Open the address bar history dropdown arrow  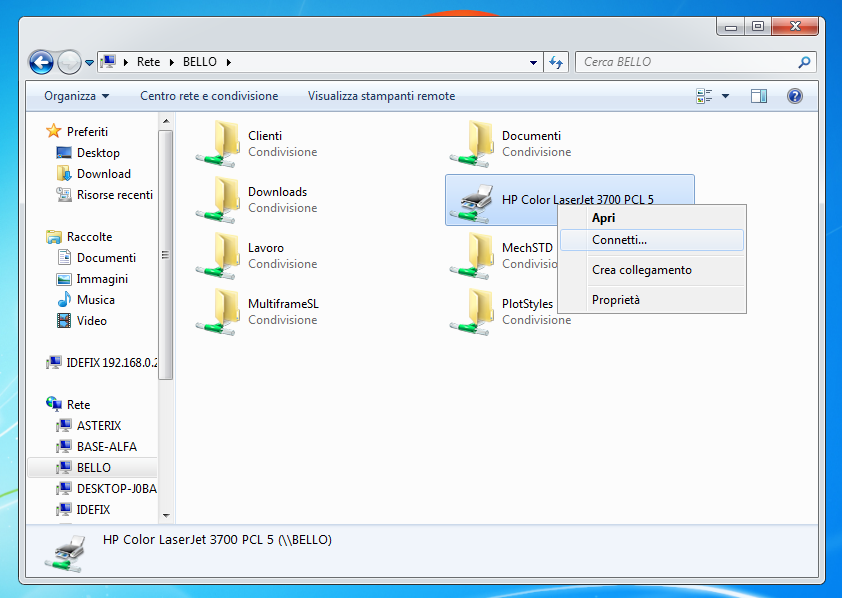(x=534, y=62)
